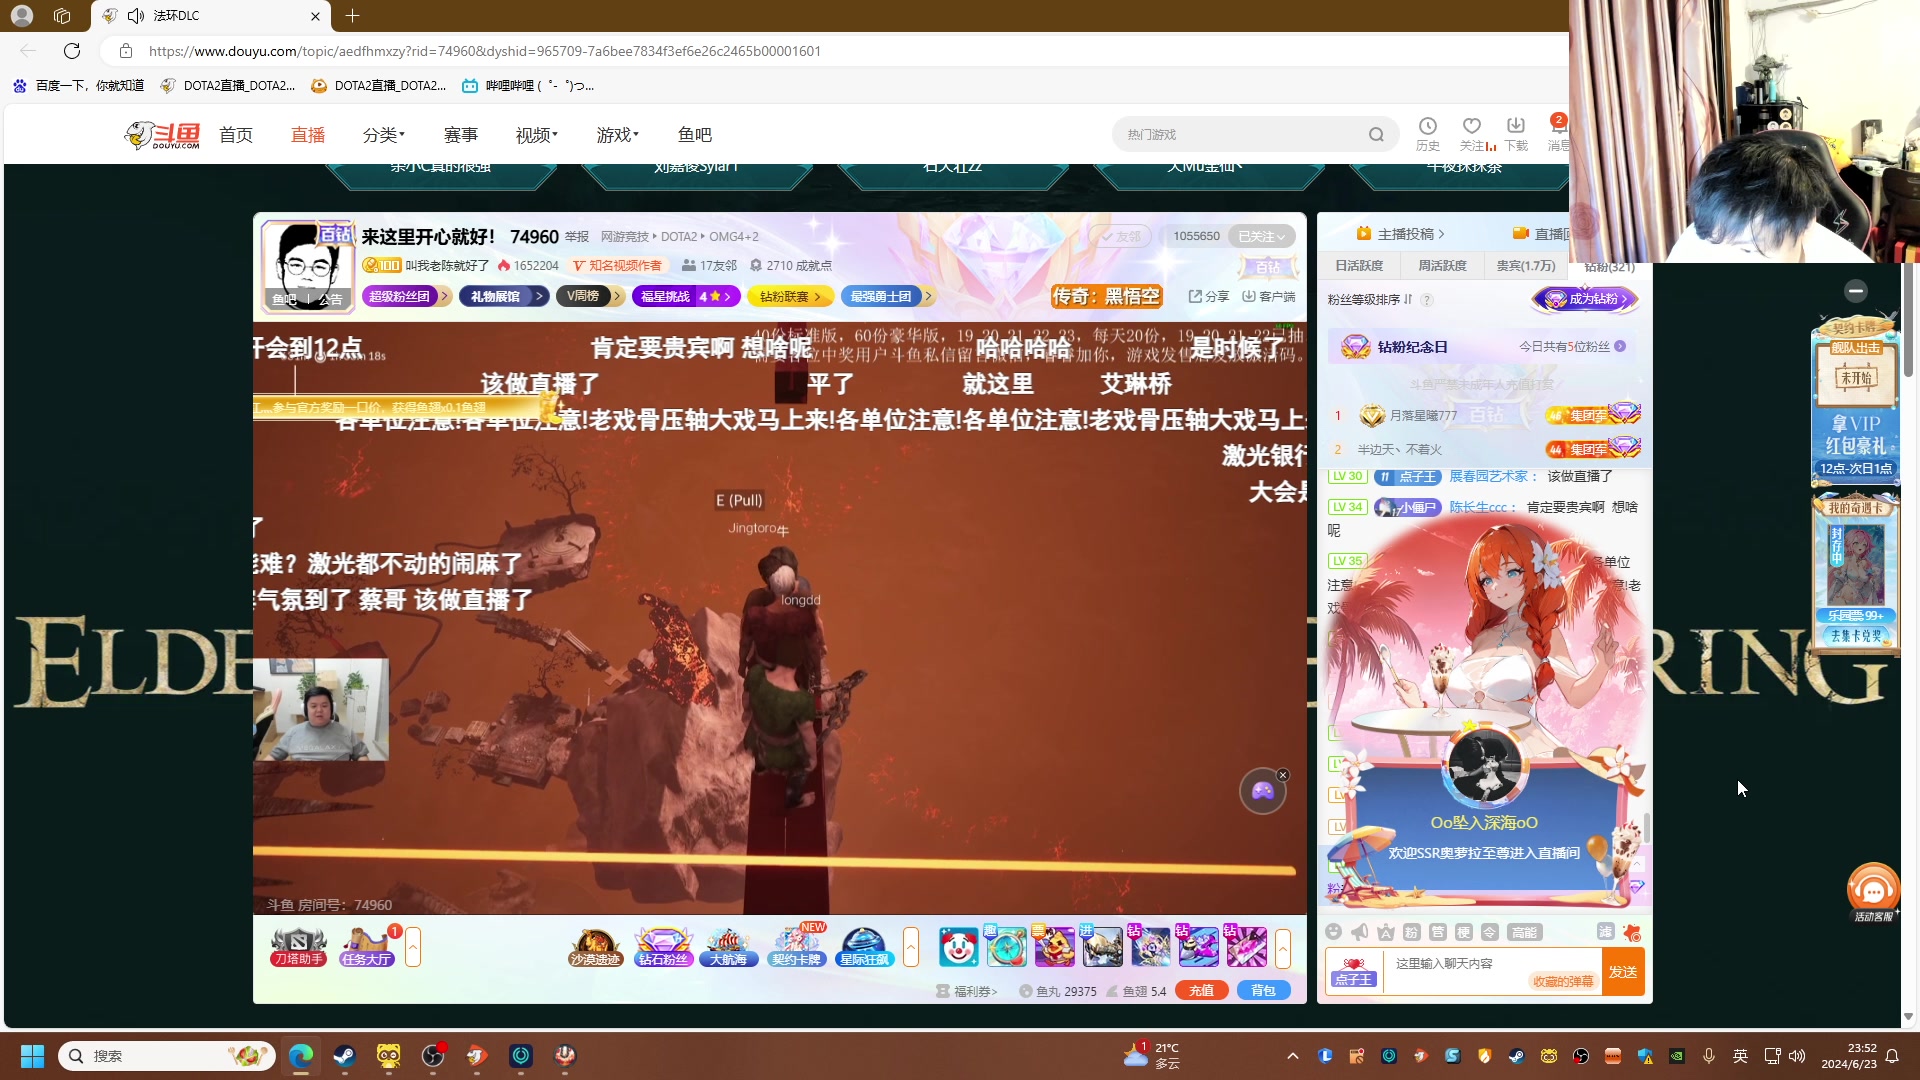The width and height of the screenshot is (1920, 1080).
Task: Click the 充值 recharge button
Action: 1201,990
